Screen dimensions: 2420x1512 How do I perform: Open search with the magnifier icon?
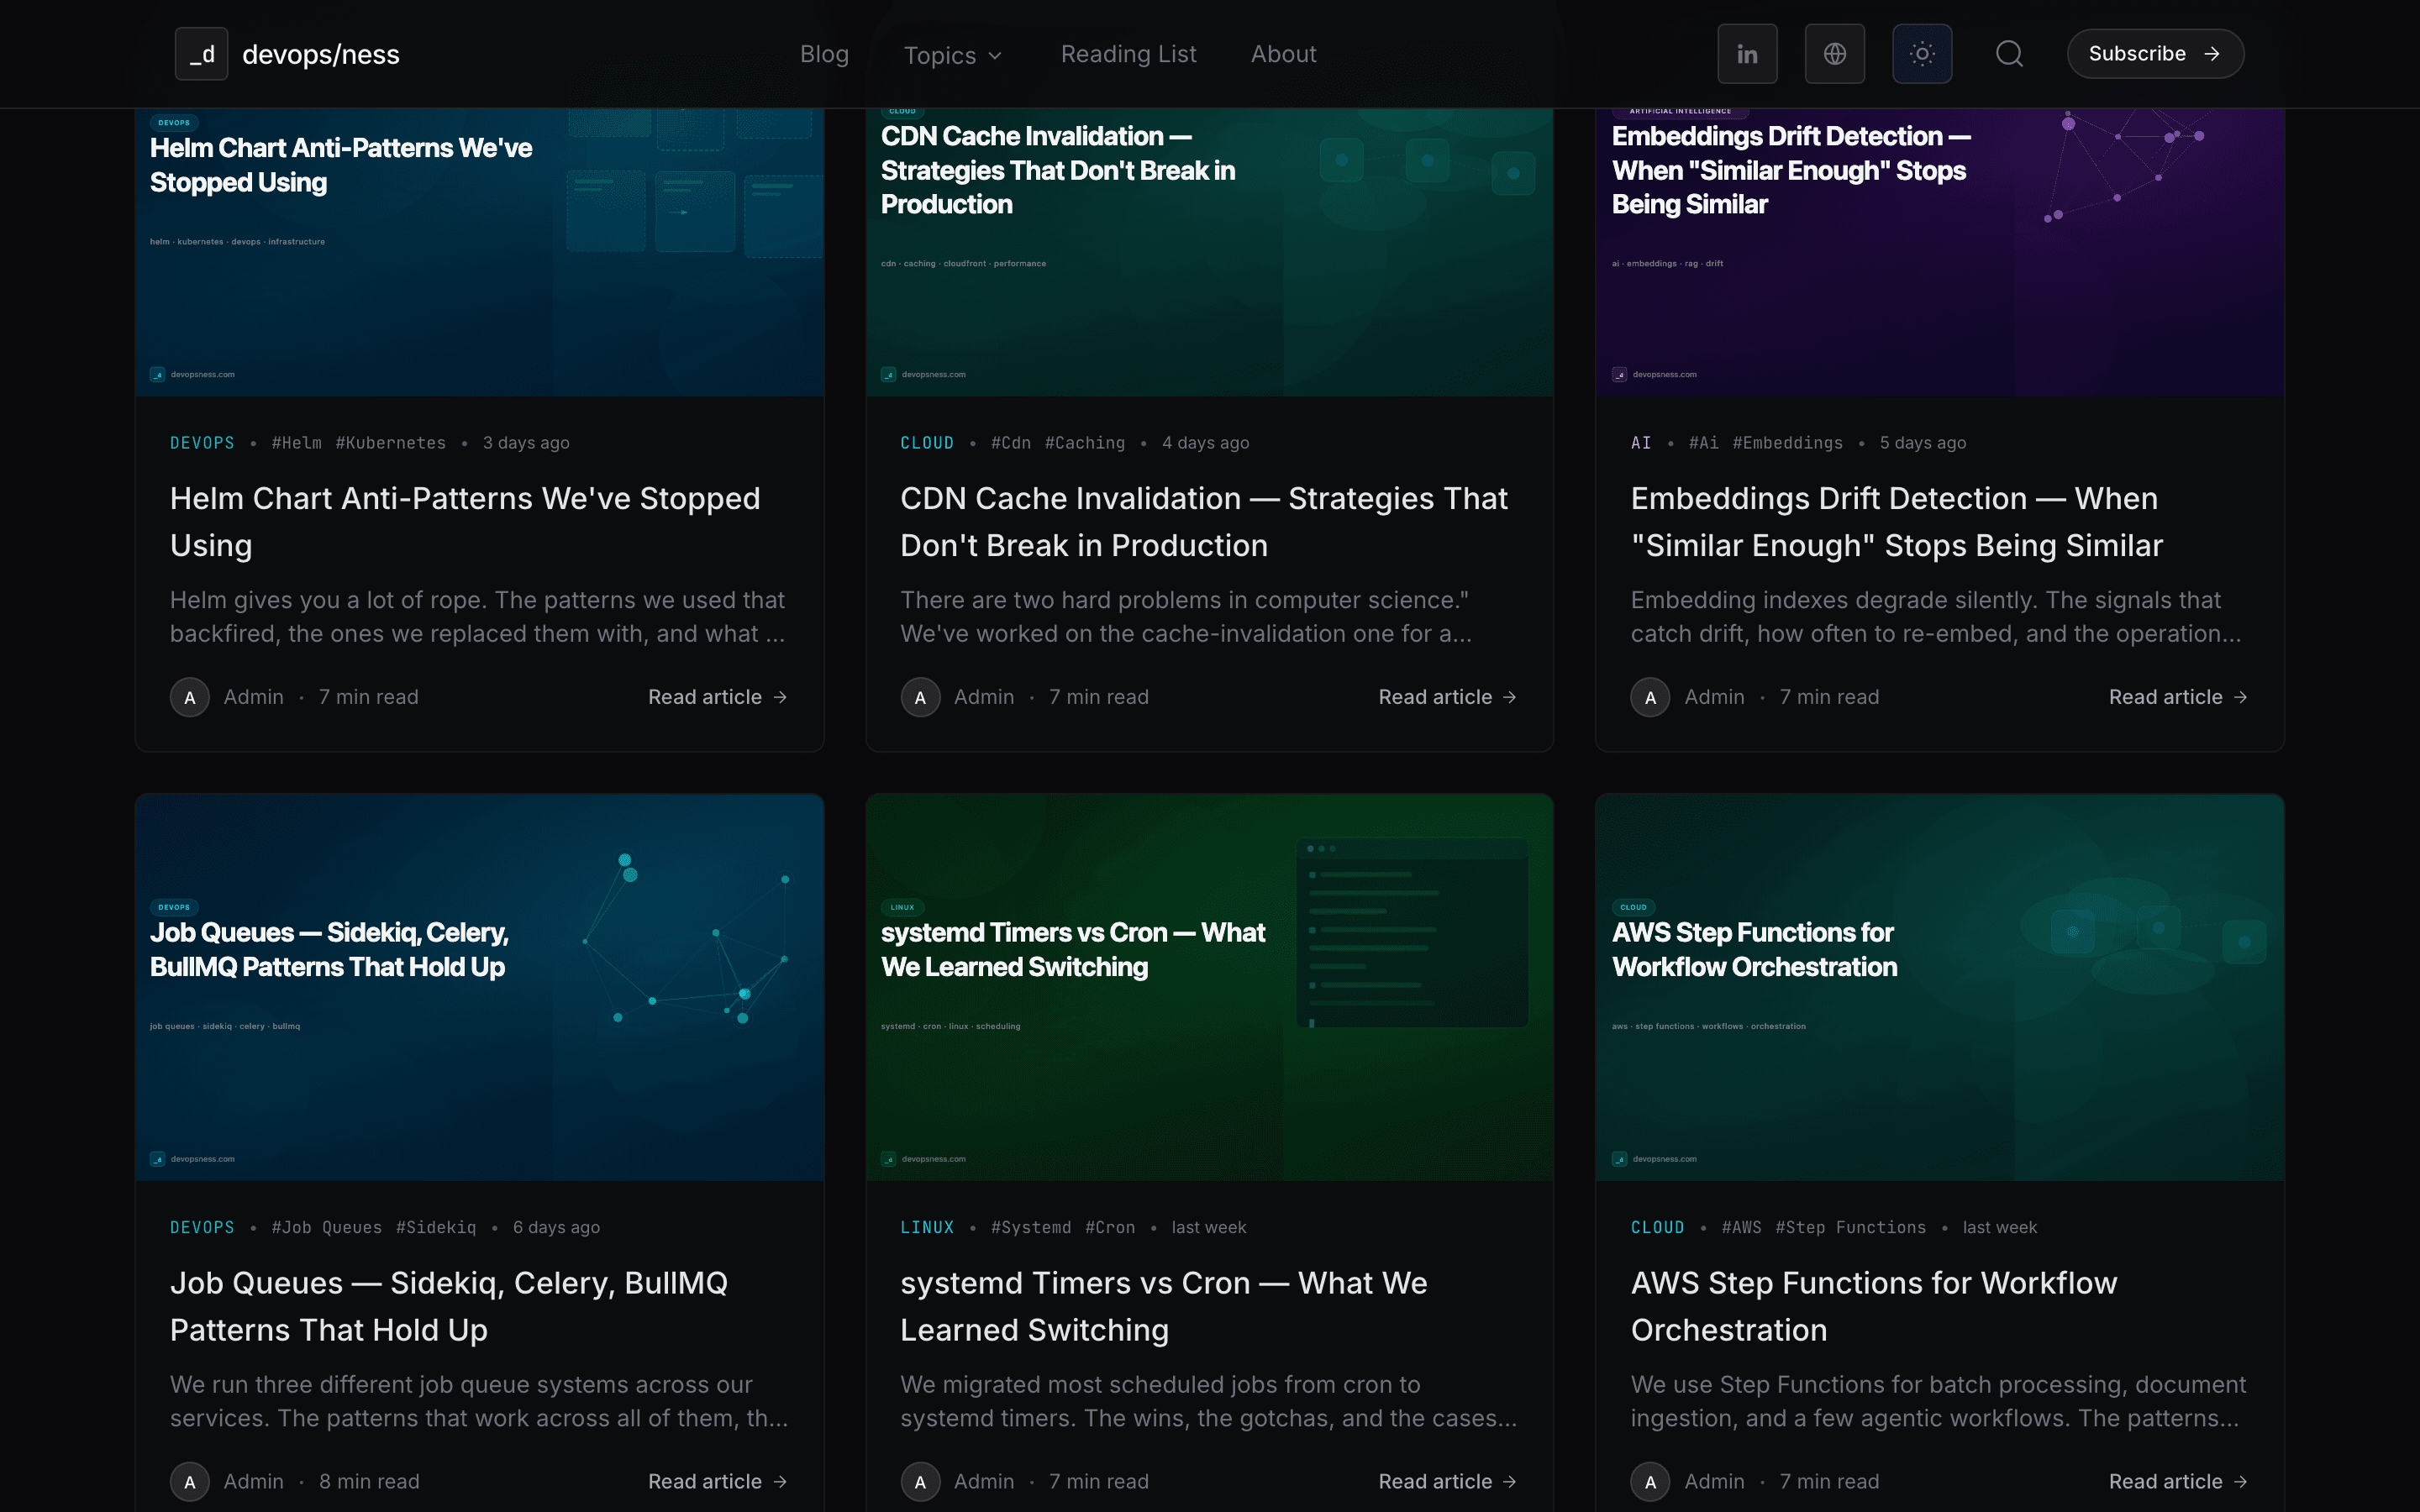pyautogui.click(x=2009, y=54)
